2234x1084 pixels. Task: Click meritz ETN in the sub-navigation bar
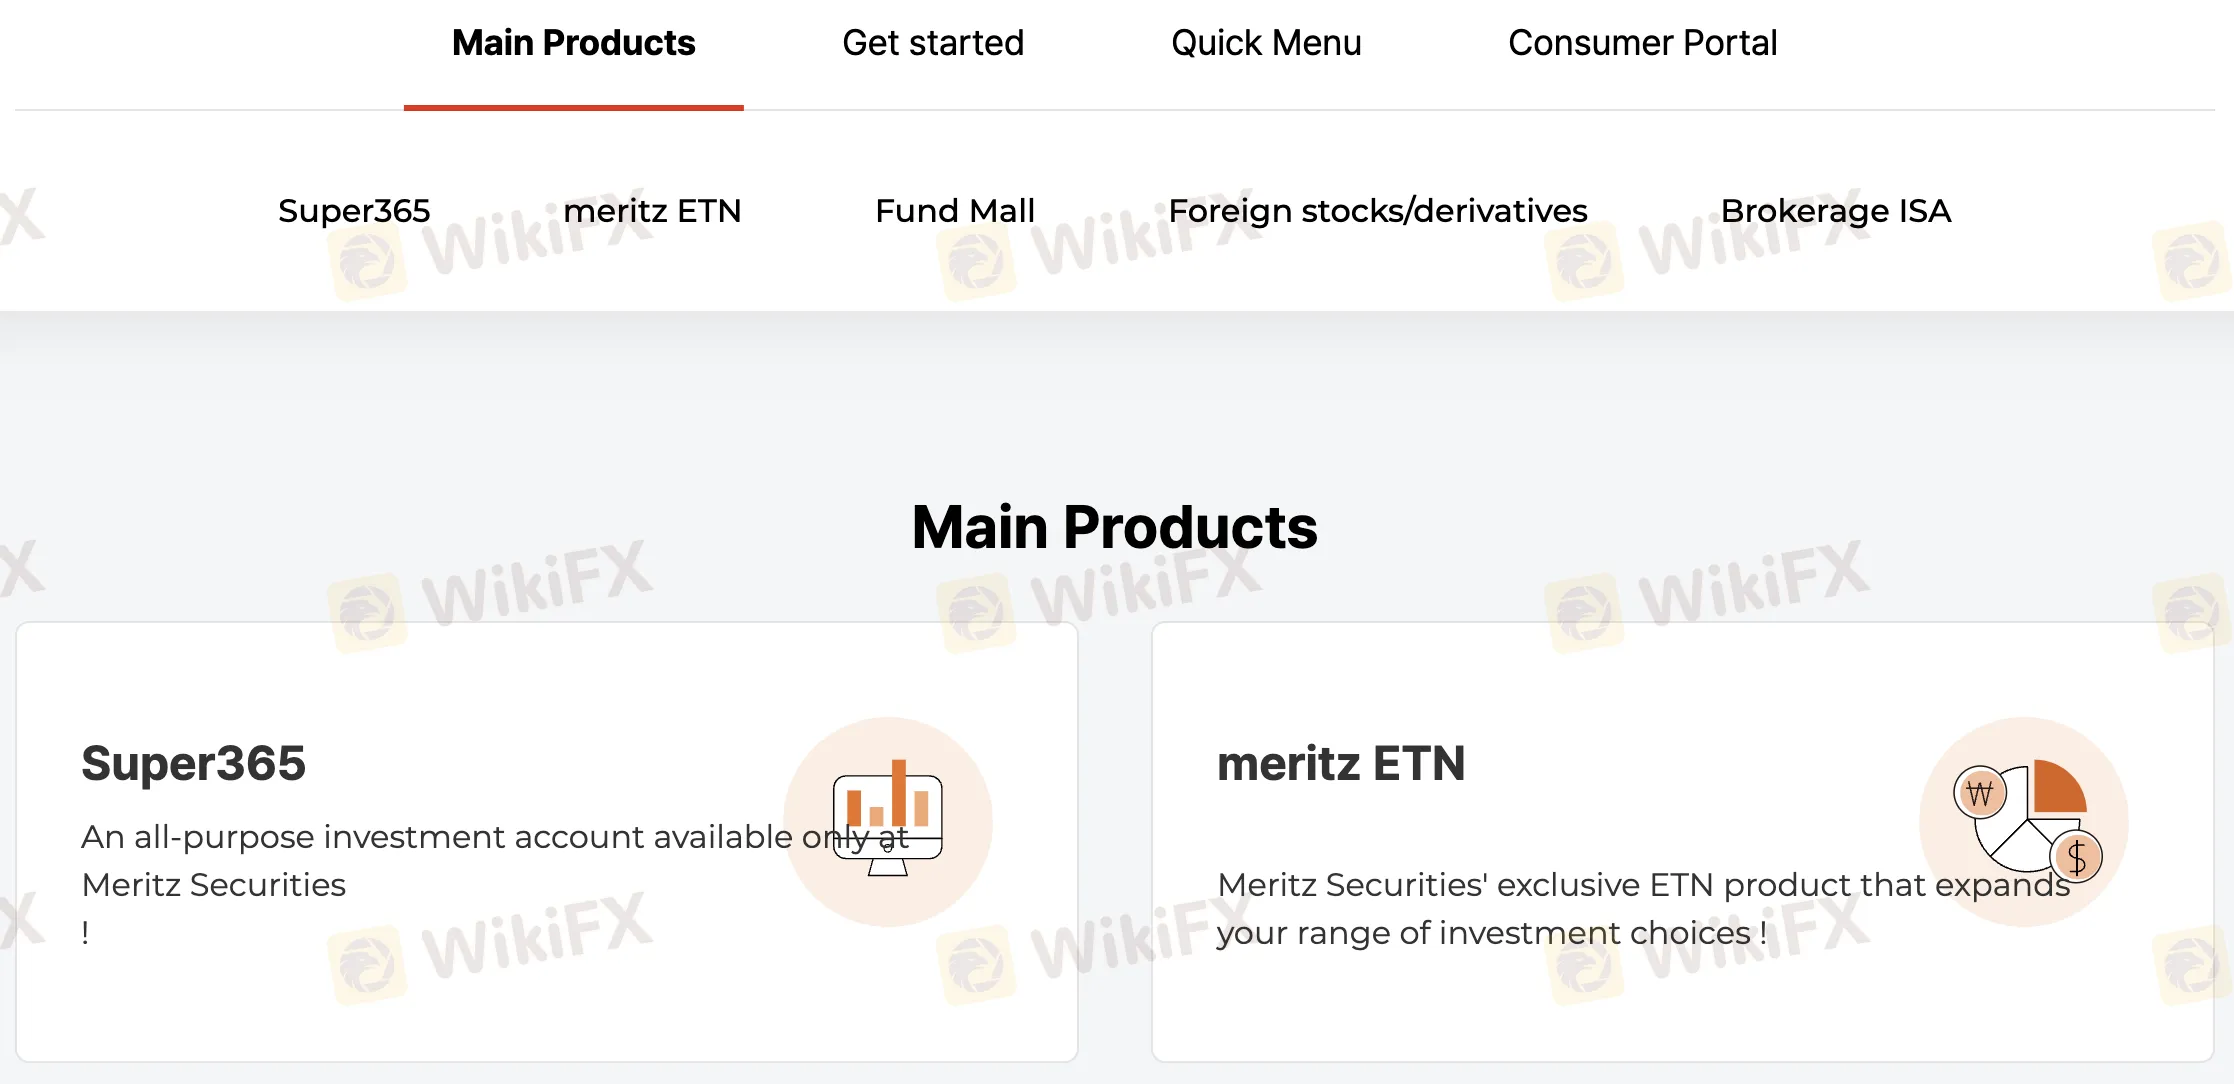652,211
